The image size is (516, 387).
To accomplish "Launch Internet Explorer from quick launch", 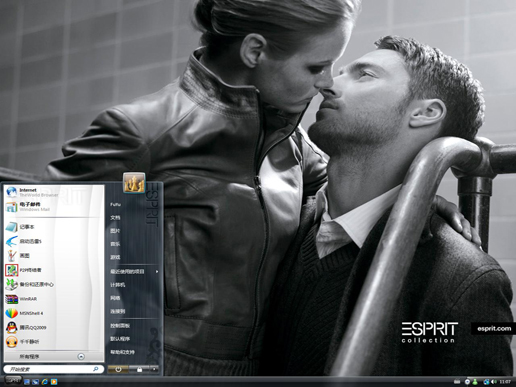I will click(45, 382).
